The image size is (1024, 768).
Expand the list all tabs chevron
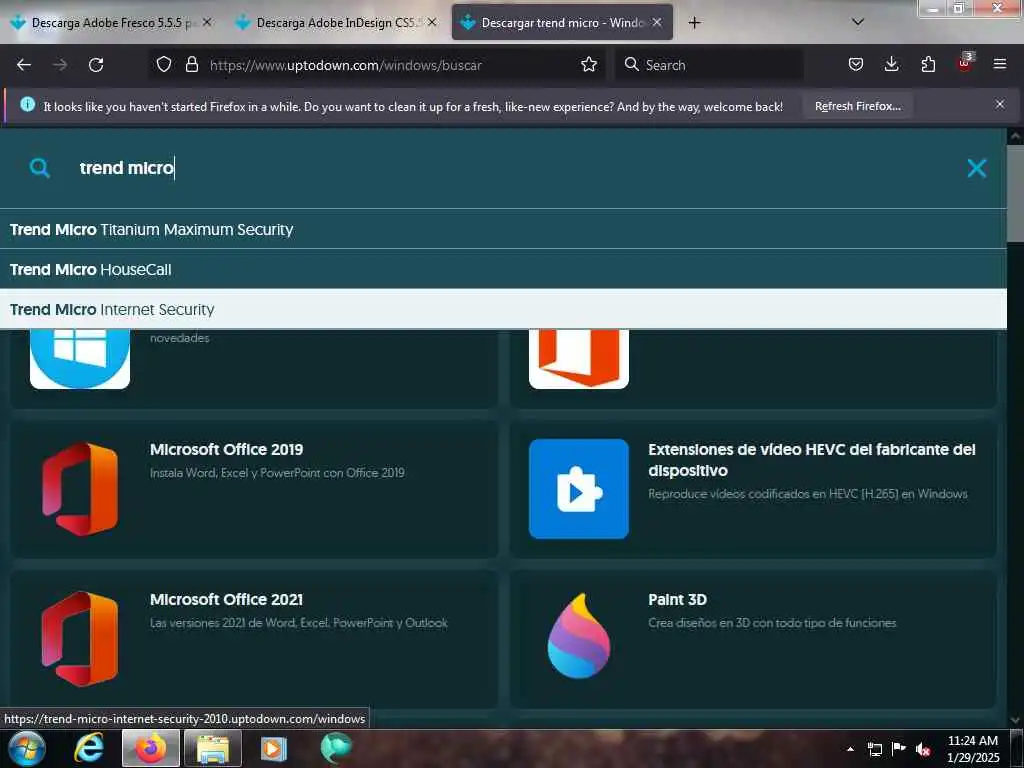coord(858,22)
